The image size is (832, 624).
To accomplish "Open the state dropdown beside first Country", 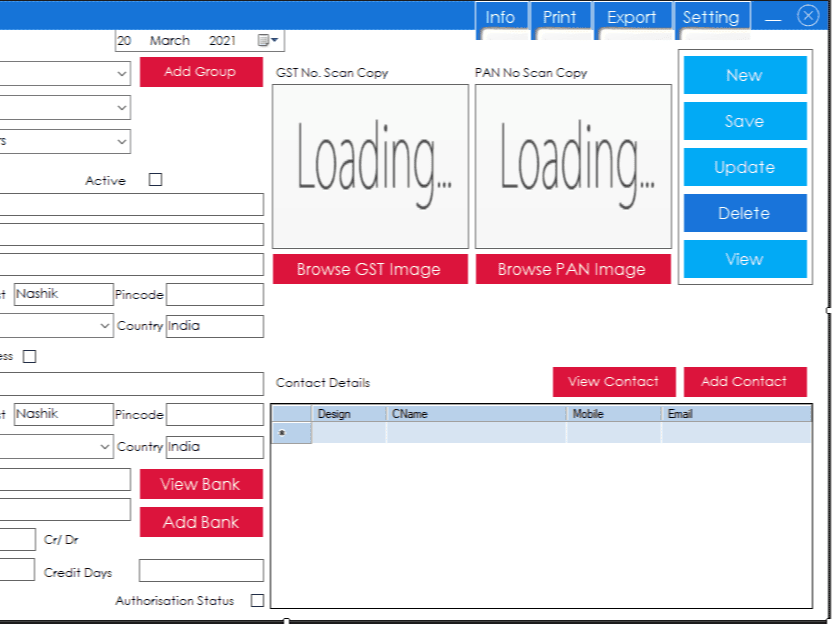I will coord(105,326).
